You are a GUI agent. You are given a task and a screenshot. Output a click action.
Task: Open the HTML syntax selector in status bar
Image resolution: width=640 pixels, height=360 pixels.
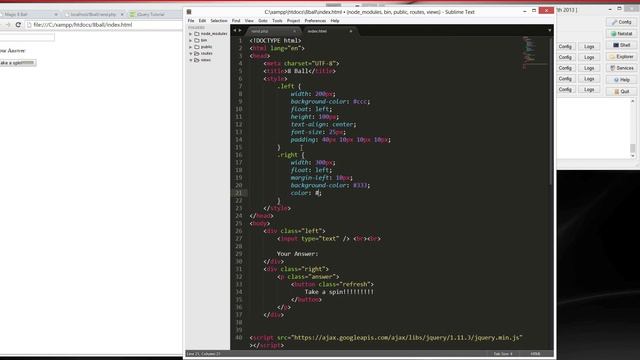(535, 354)
